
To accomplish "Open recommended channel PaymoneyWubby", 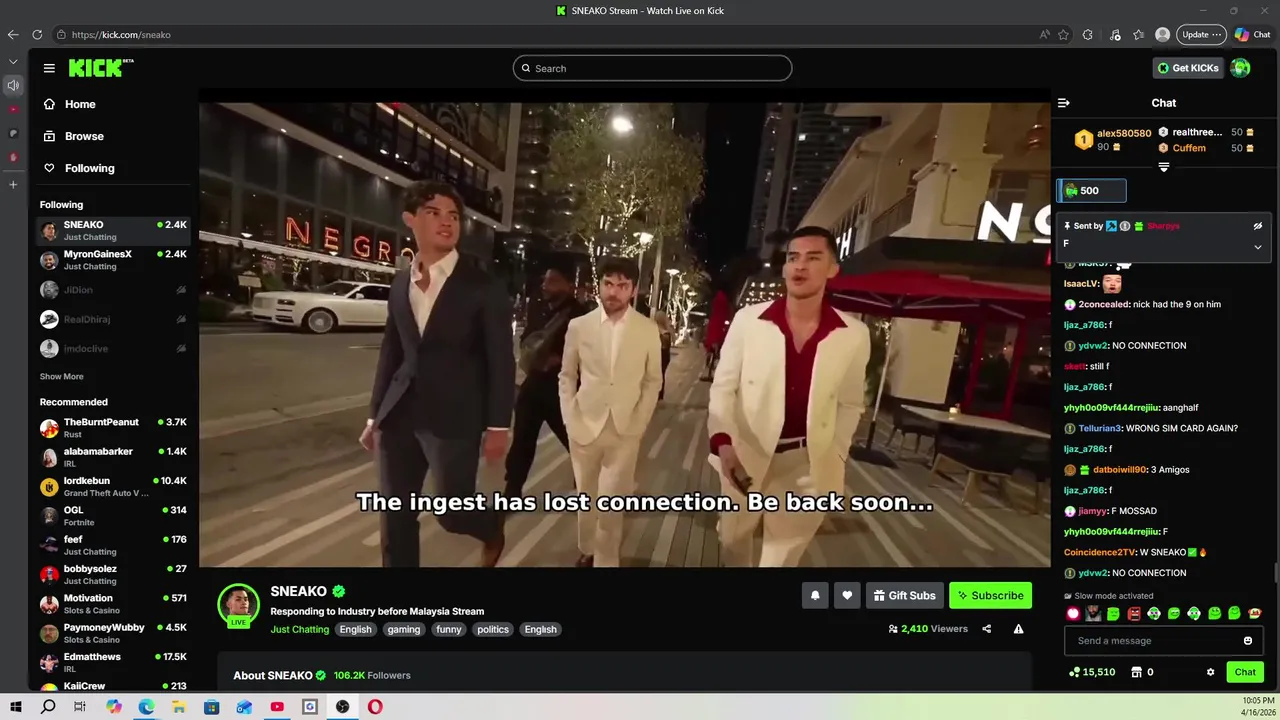I will click(112, 633).
